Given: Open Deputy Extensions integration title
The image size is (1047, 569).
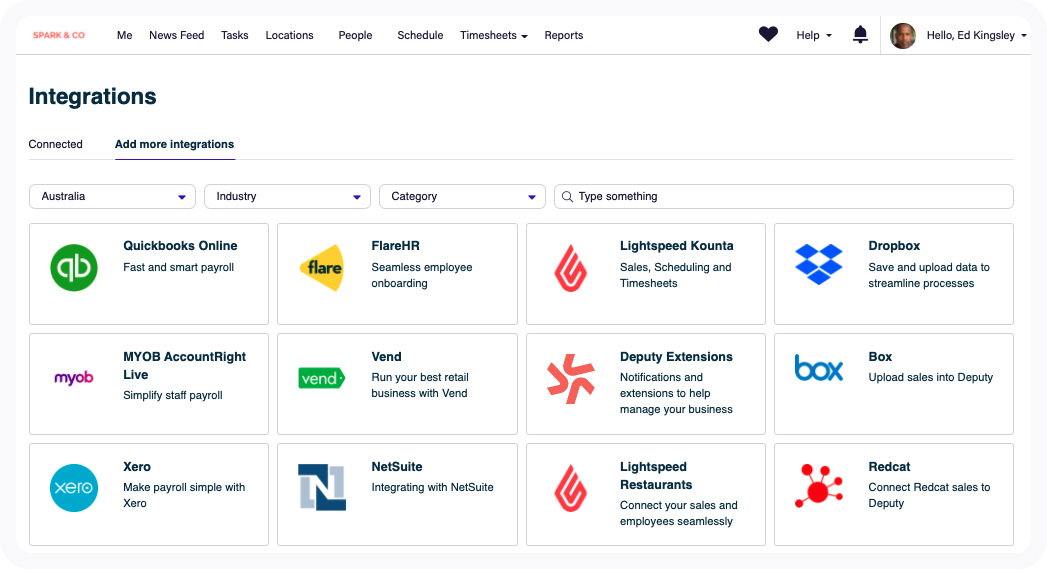Looking at the screenshot, I should pyautogui.click(x=676, y=357).
